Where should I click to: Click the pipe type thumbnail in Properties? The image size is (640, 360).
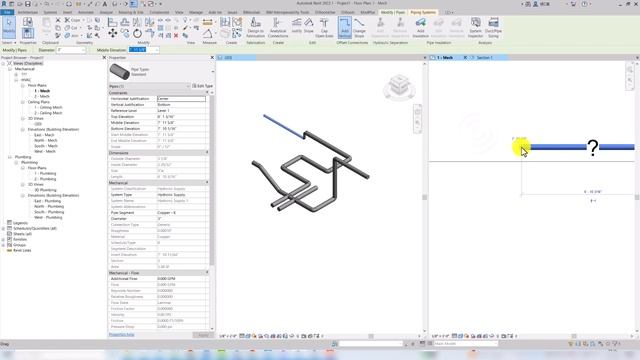(x=120, y=72)
